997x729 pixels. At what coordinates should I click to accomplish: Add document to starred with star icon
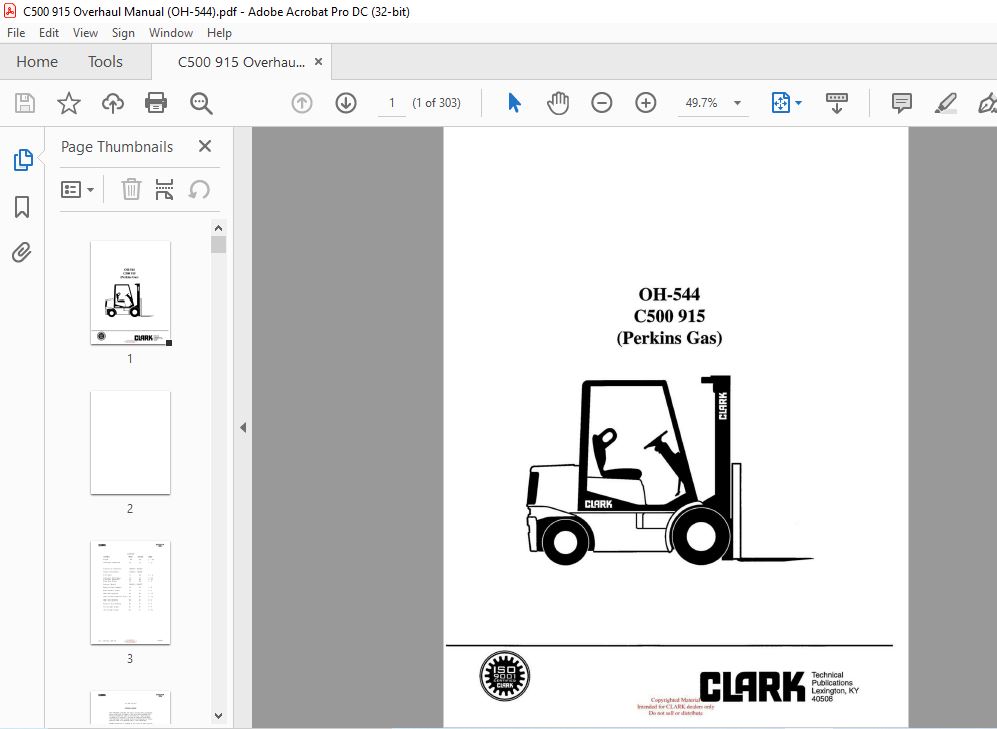69,103
